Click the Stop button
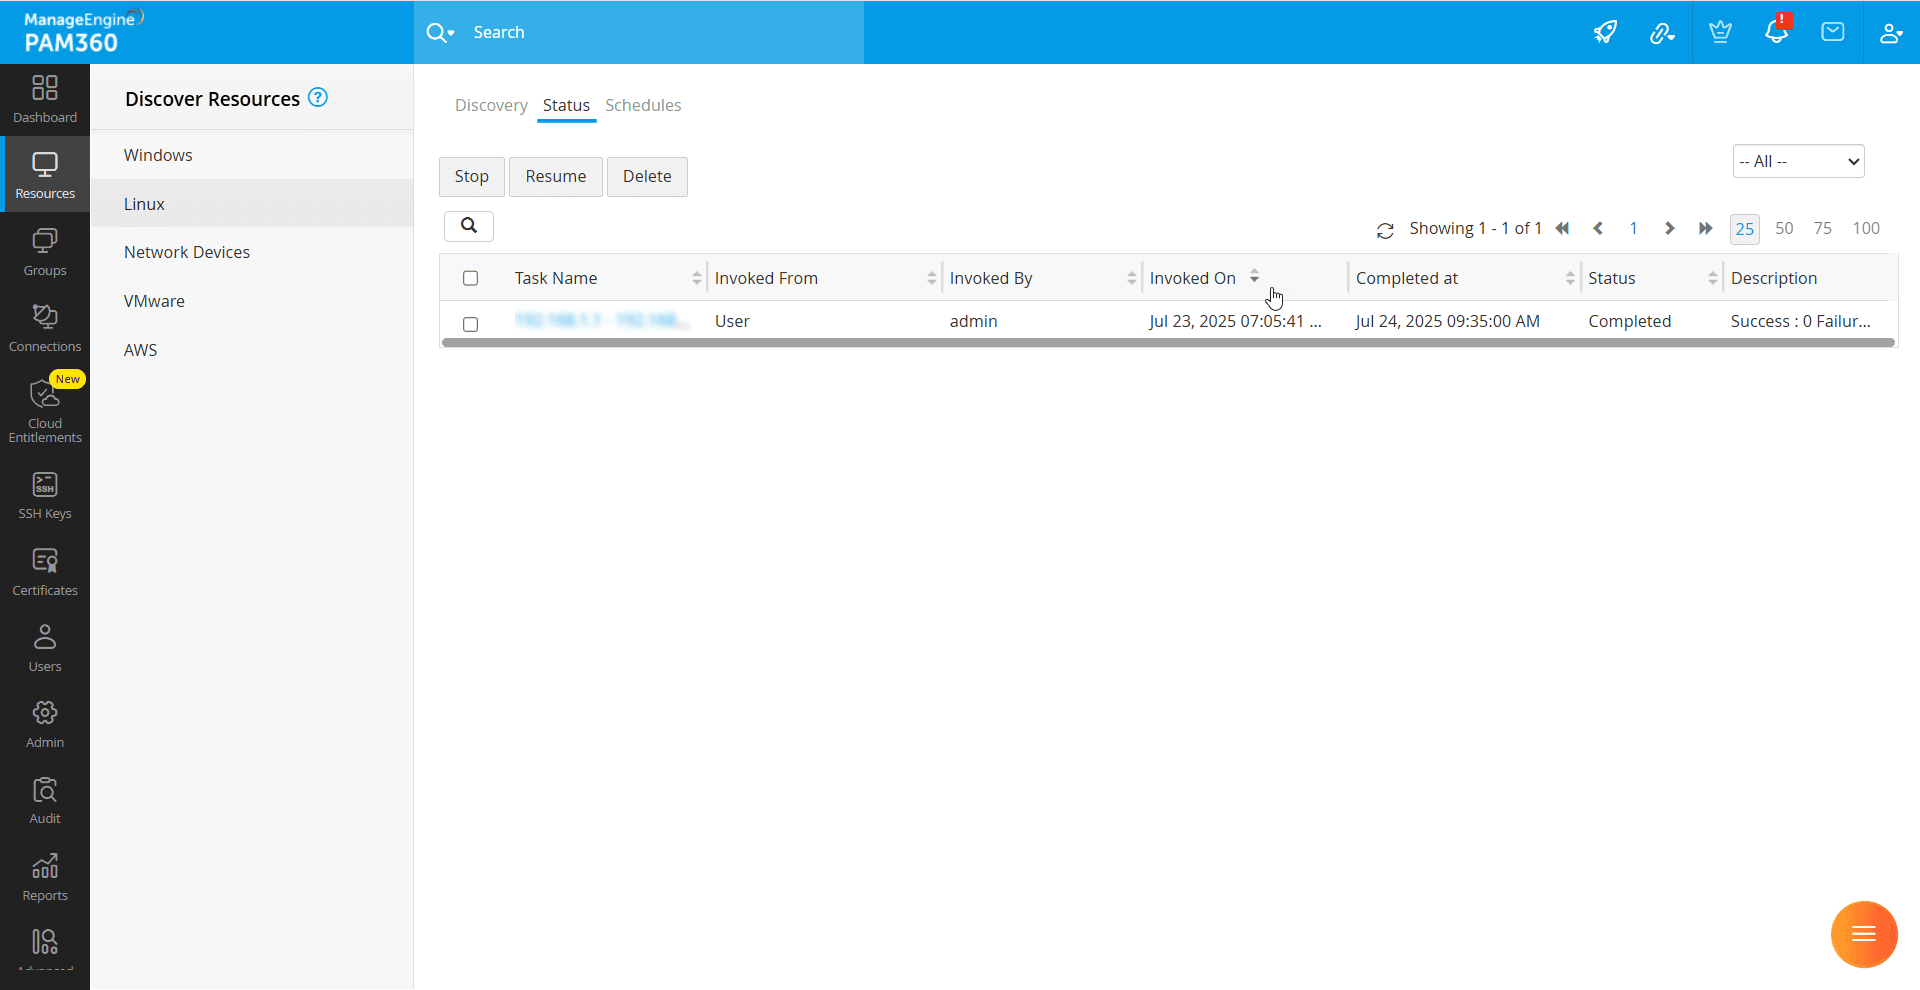The height and width of the screenshot is (990, 1920). pos(472,177)
